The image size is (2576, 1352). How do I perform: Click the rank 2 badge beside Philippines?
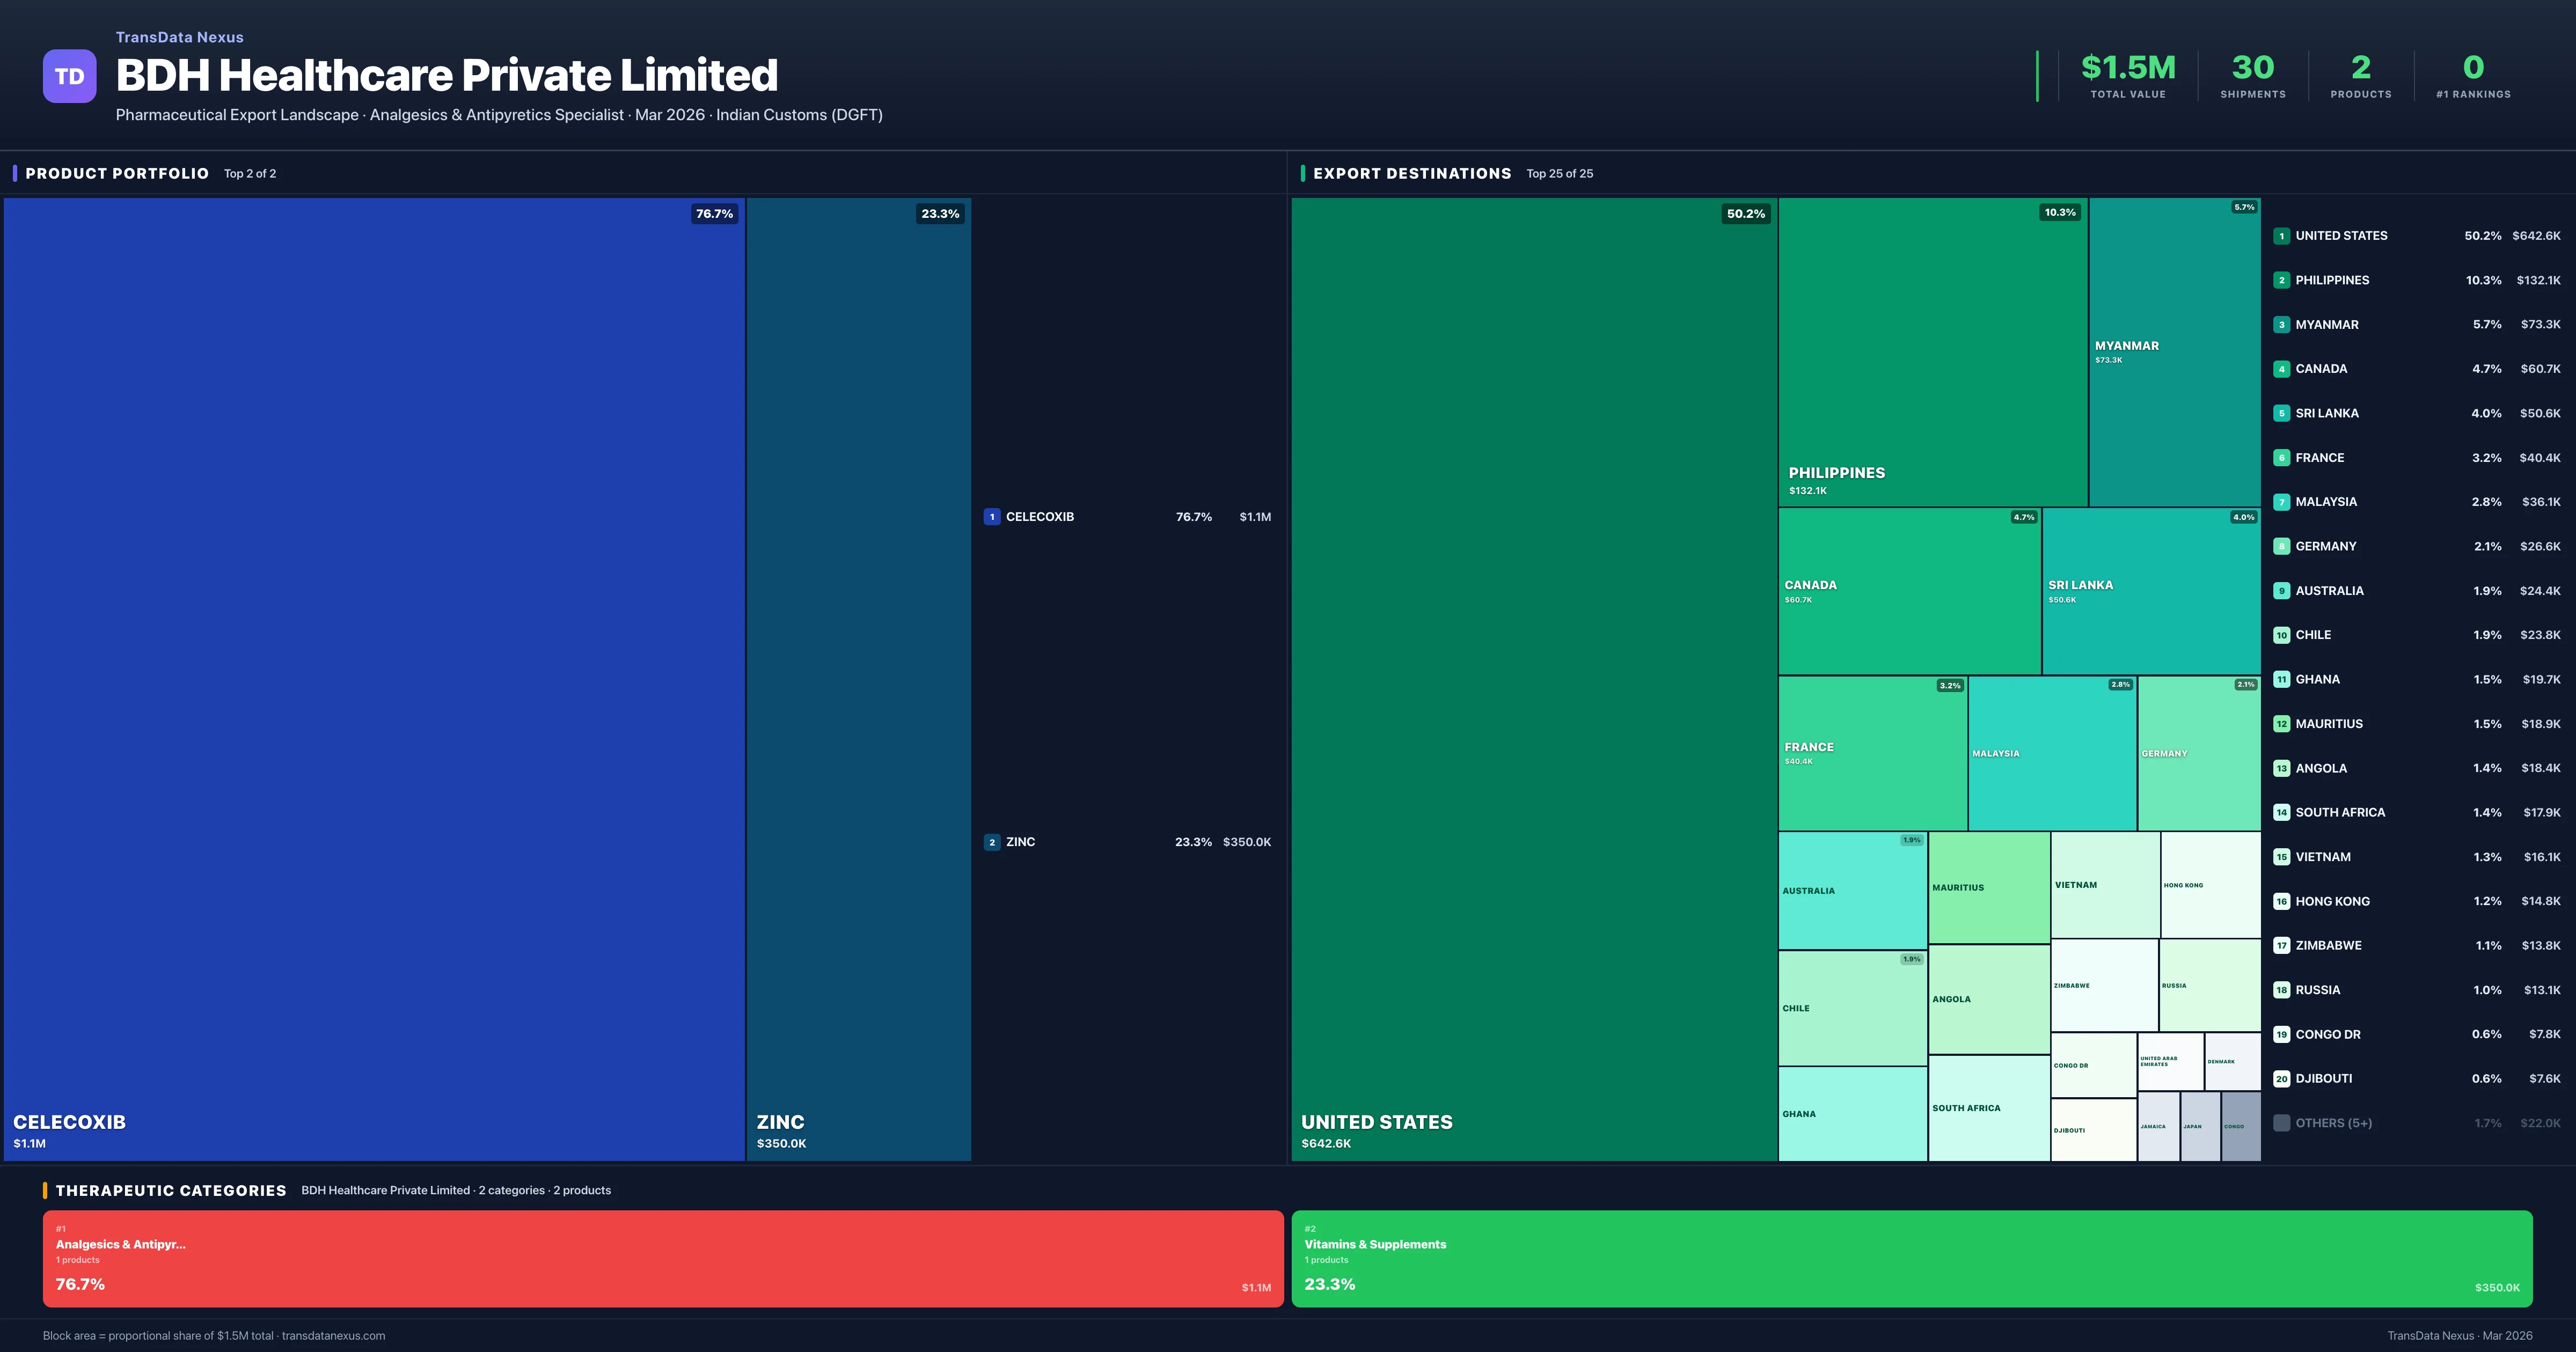tap(2281, 281)
